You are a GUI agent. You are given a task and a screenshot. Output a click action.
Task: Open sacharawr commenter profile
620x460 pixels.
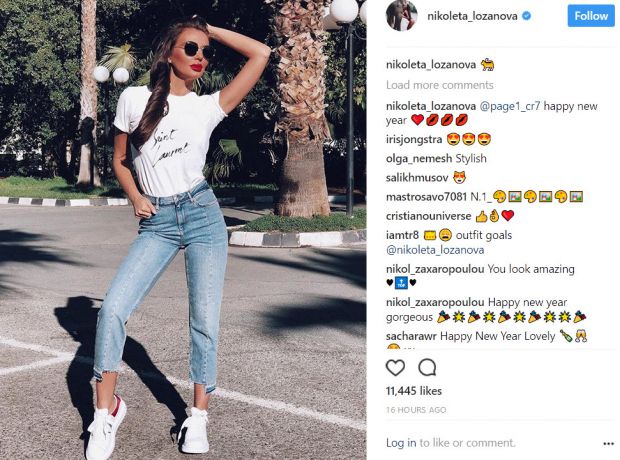[411, 336]
